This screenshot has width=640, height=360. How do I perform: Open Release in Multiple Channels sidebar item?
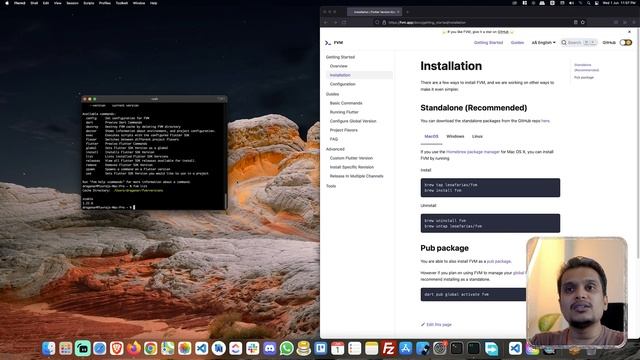coord(356,176)
